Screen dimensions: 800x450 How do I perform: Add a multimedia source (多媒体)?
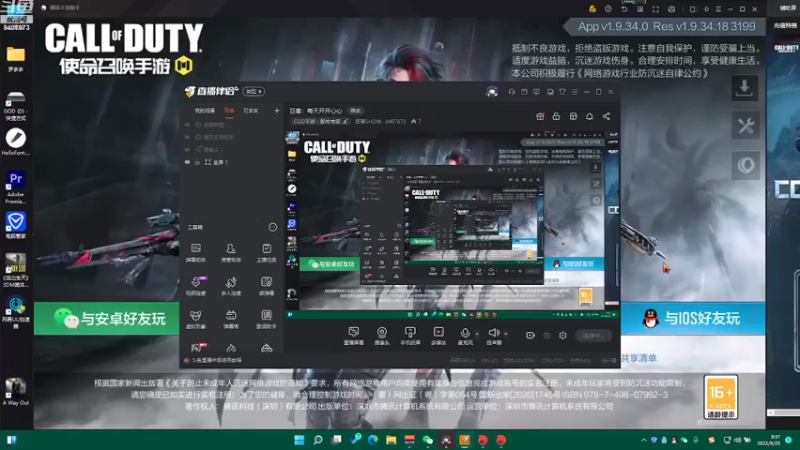click(x=438, y=336)
